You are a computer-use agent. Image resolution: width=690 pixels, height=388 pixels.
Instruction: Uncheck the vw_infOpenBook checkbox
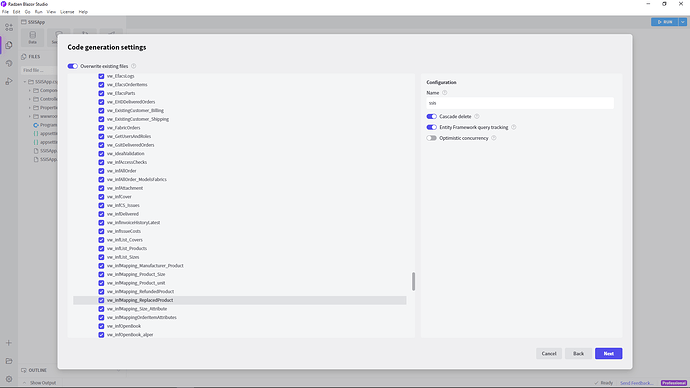click(101, 326)
